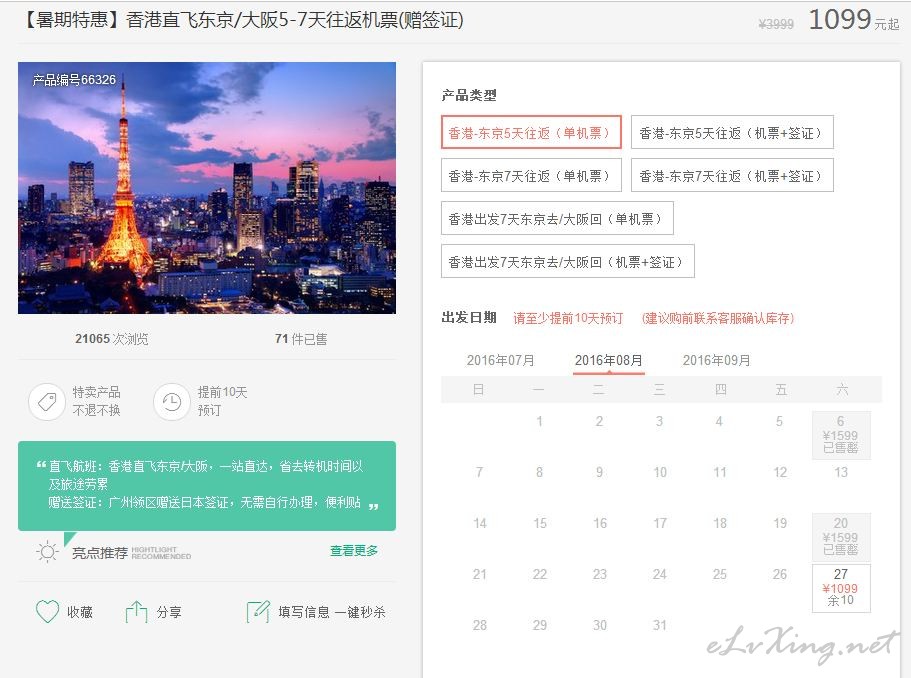Click the fill-info pencil icon
911x678 pixels.
tap(258, 612)
